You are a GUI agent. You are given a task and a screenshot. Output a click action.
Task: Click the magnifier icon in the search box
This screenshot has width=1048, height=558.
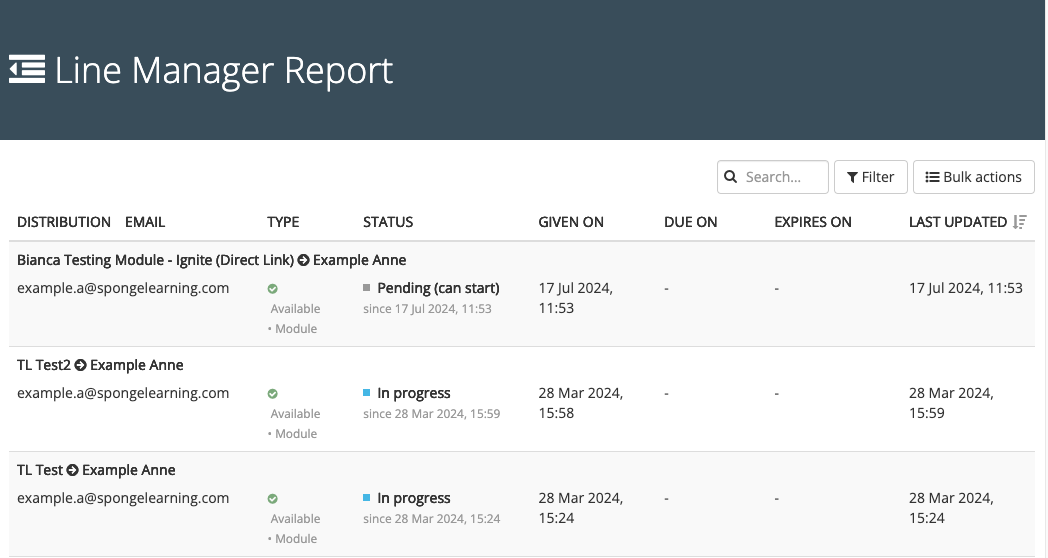[x=731, y=177]
